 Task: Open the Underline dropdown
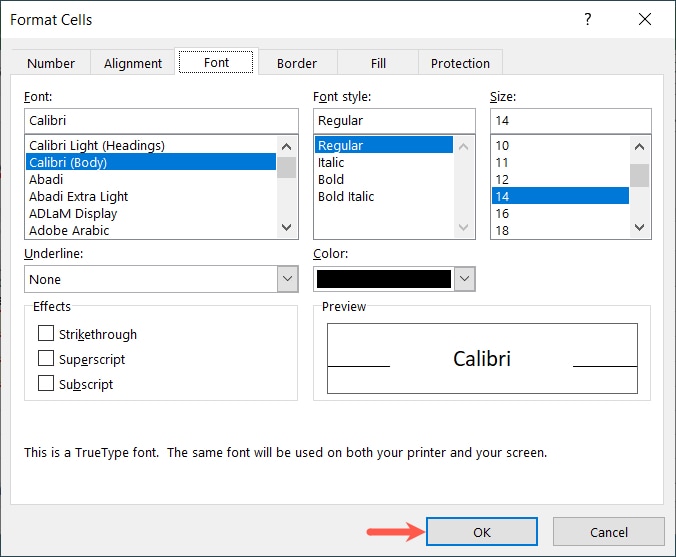click(x=288, y=279)
